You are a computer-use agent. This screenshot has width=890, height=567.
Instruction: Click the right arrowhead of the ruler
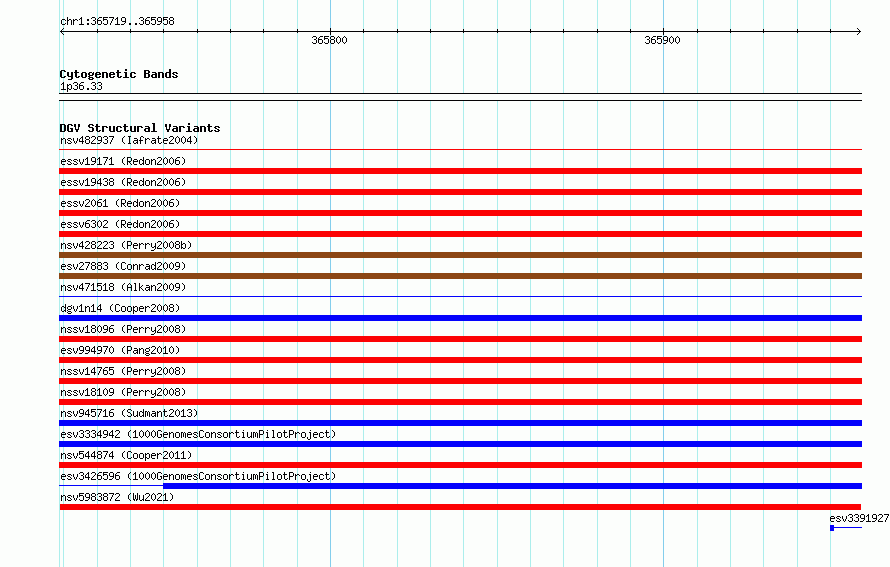click(859, 31)
